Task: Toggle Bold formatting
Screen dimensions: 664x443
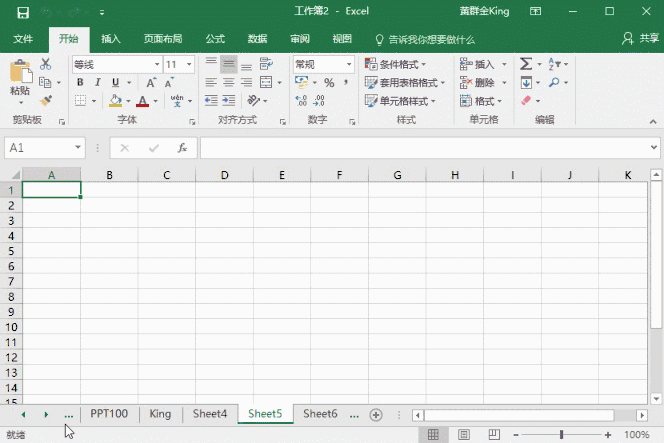Action: point(80,83)
